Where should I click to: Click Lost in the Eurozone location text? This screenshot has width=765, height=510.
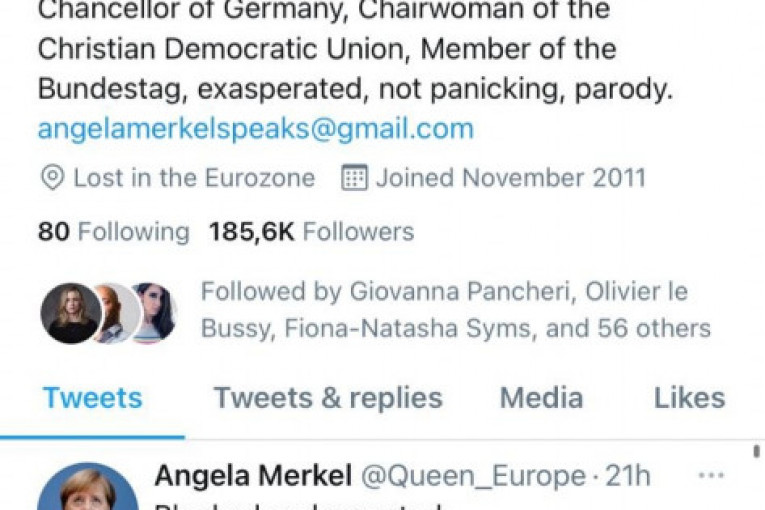[194, 178]
